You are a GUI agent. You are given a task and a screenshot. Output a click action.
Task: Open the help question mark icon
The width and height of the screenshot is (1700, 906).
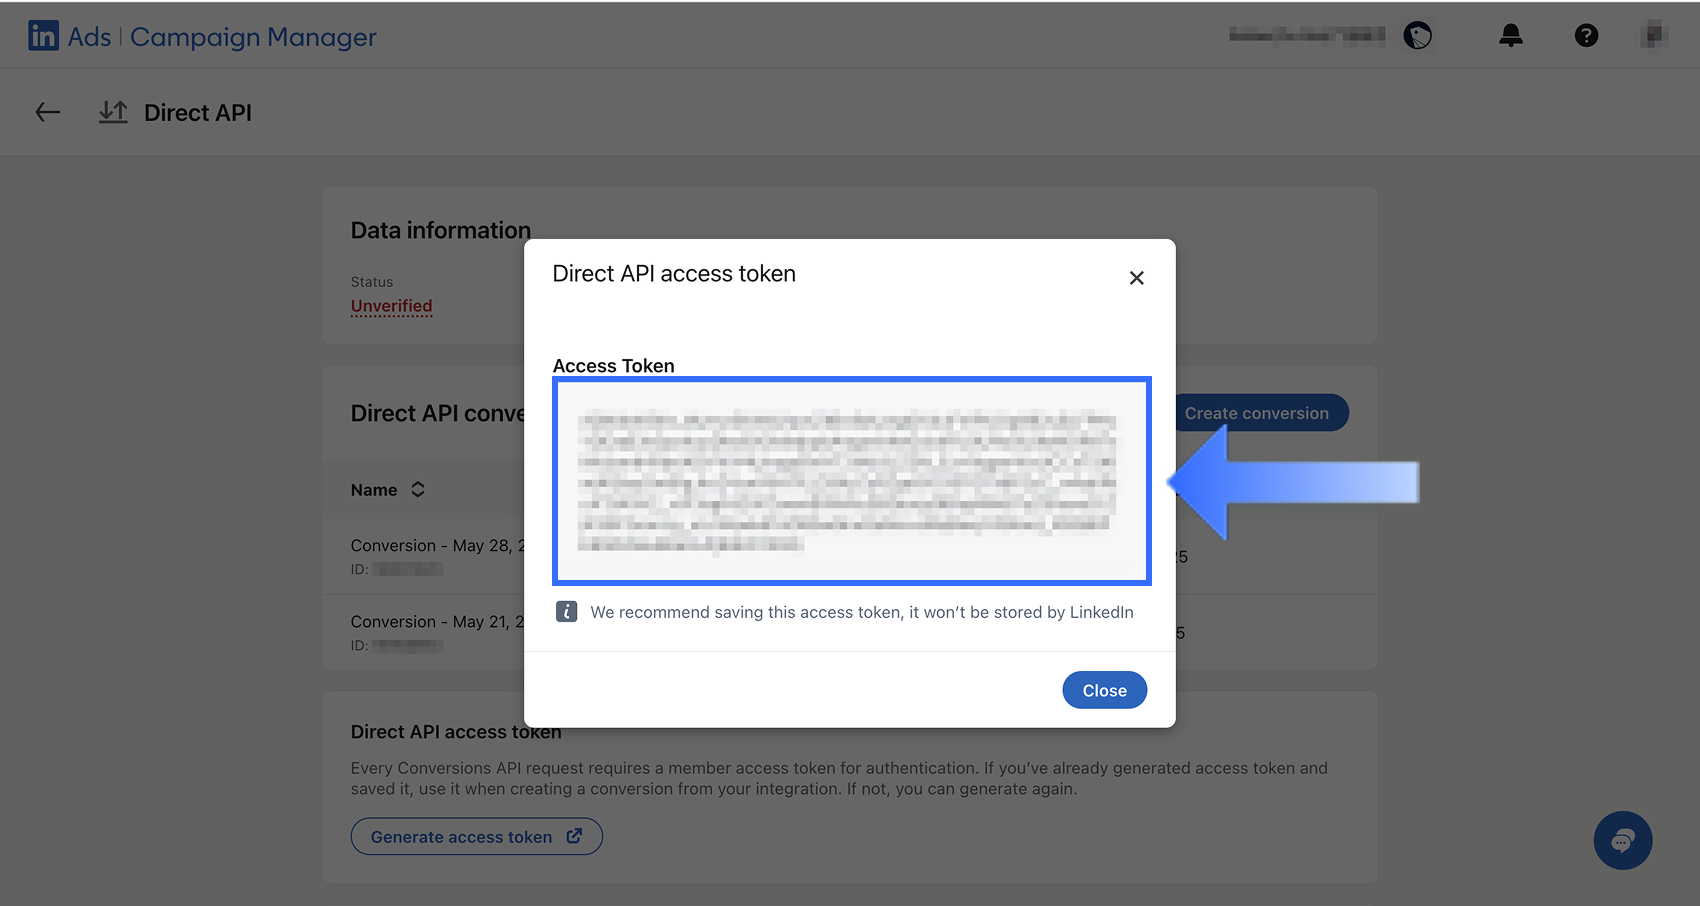[1586, 36]
